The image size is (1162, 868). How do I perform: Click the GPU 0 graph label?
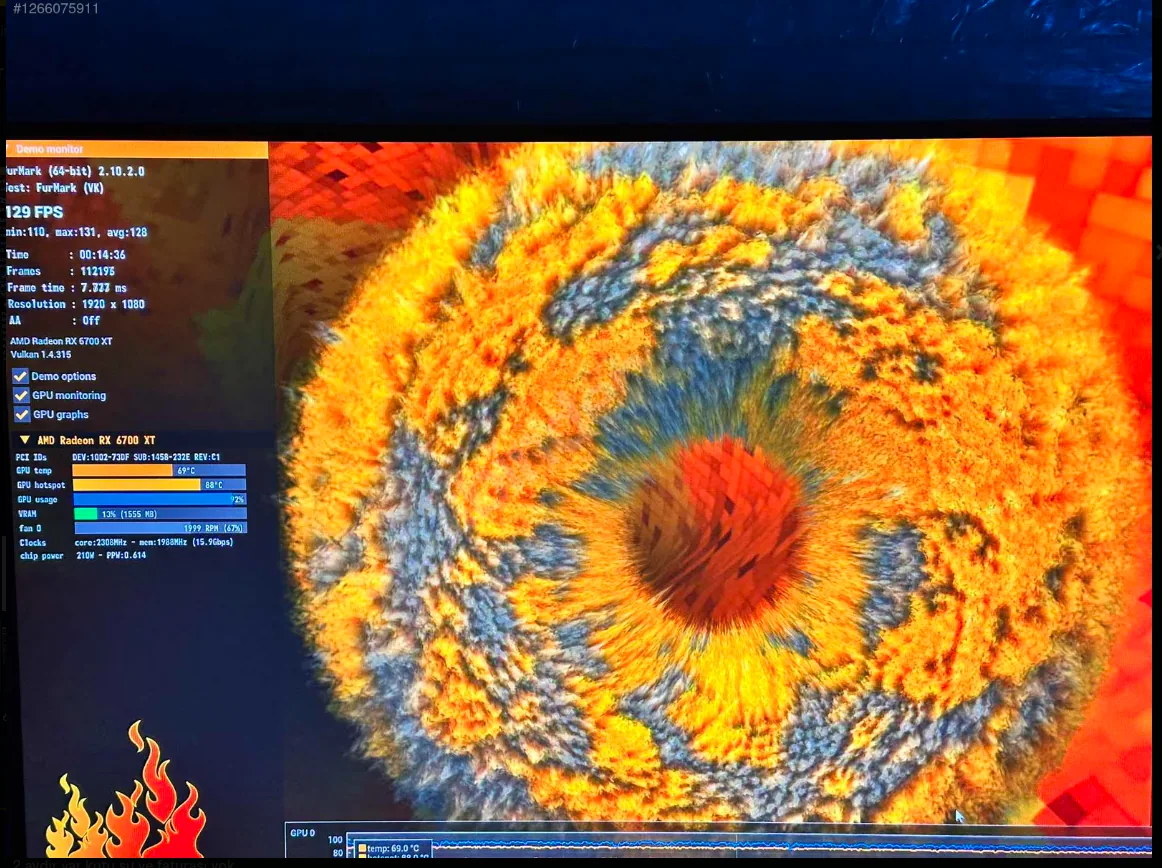[302, 833]
